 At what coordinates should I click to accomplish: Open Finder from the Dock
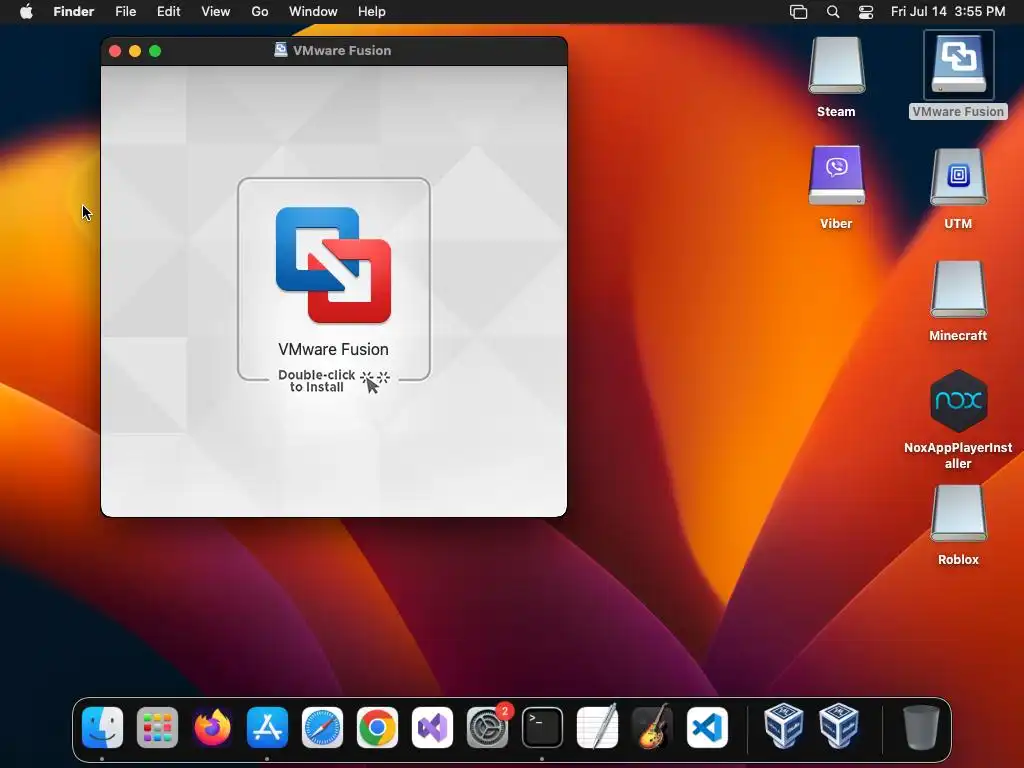(103, 727)
